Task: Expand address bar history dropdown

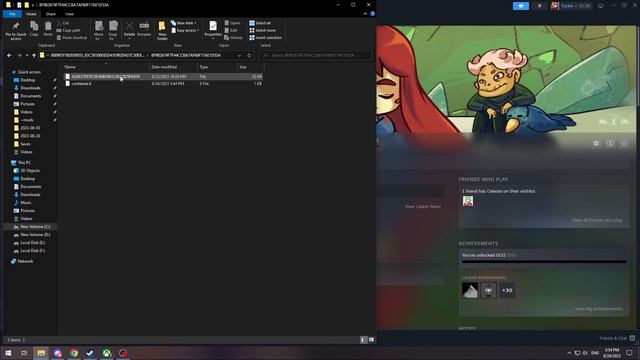Action: 239,55
